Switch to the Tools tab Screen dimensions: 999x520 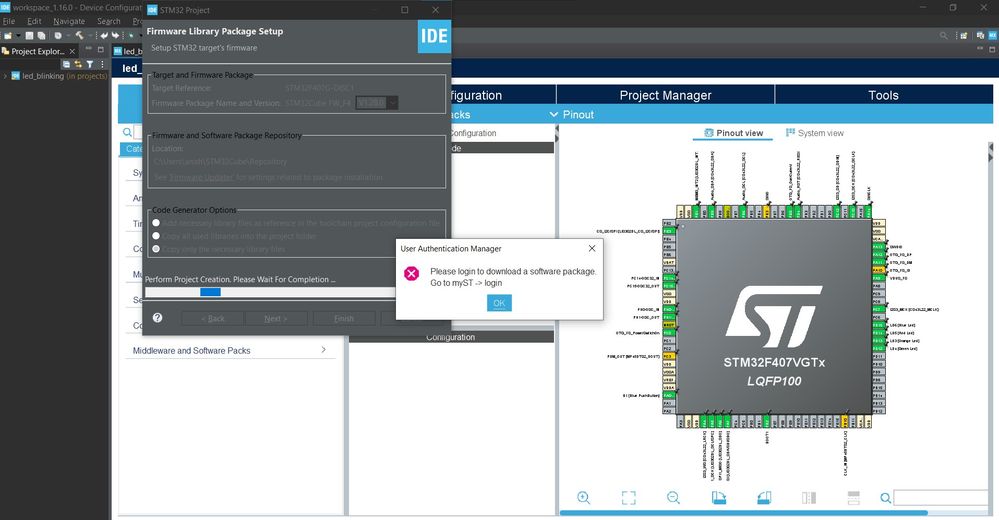pos(883,95)
